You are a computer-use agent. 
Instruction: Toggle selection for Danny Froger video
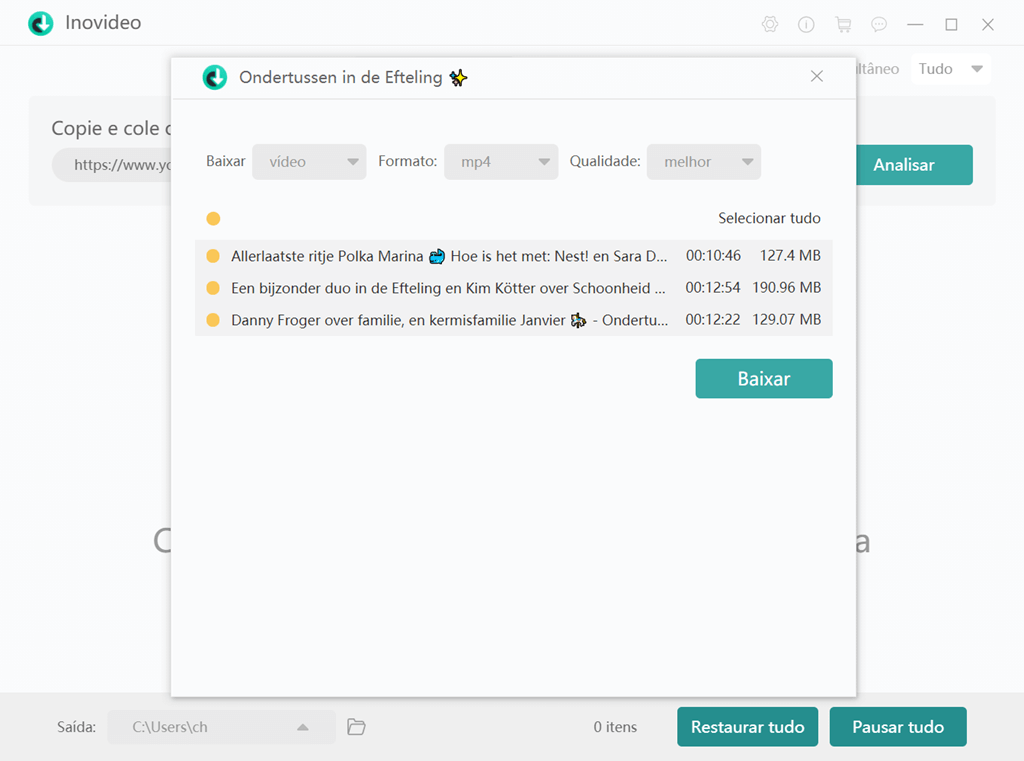click(x=213, y=320)
